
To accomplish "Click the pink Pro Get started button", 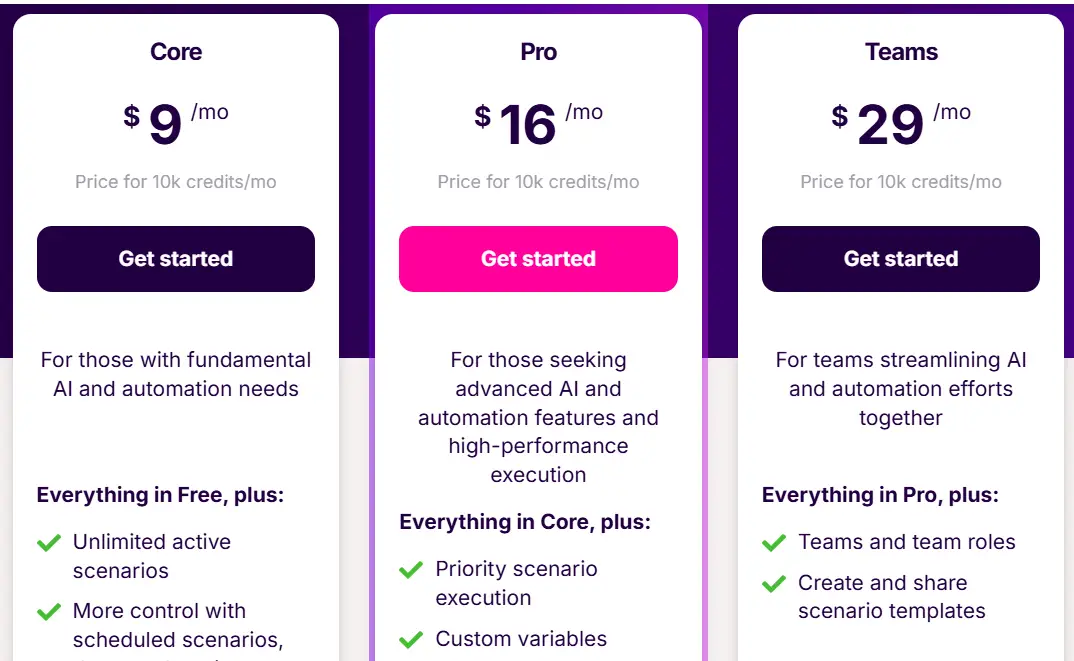I will (x=538, y=259).
